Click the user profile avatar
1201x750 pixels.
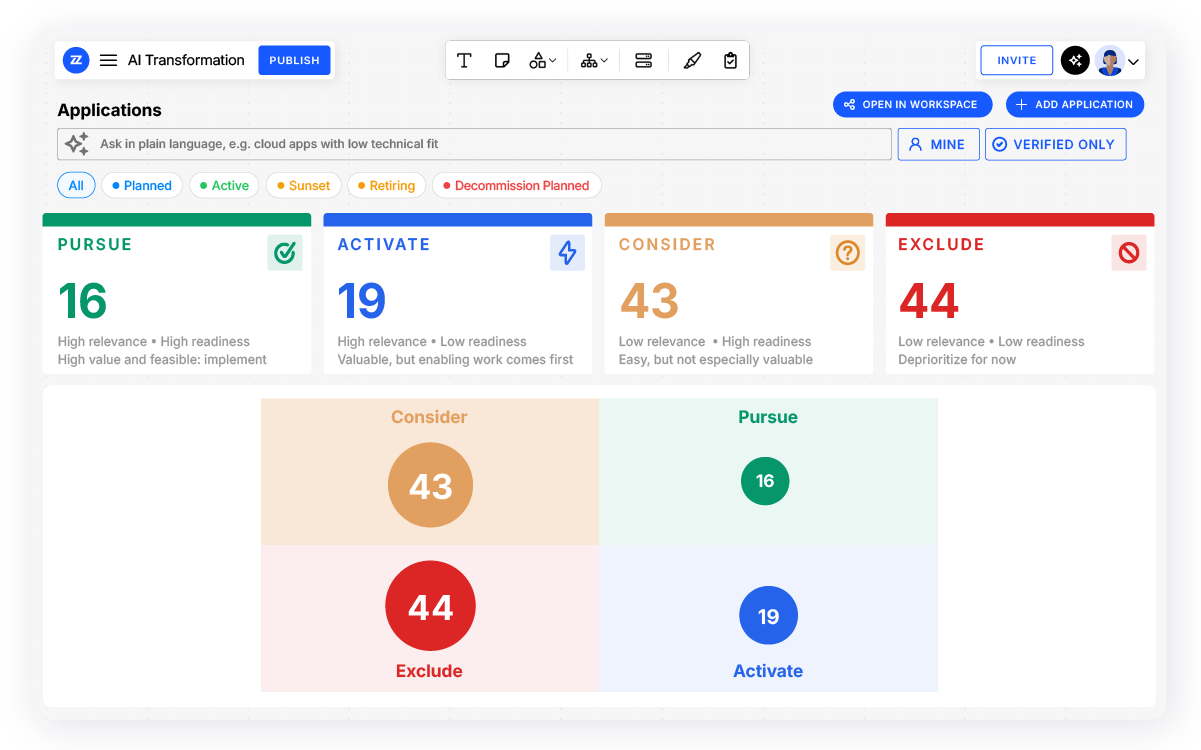[1109, 60]
